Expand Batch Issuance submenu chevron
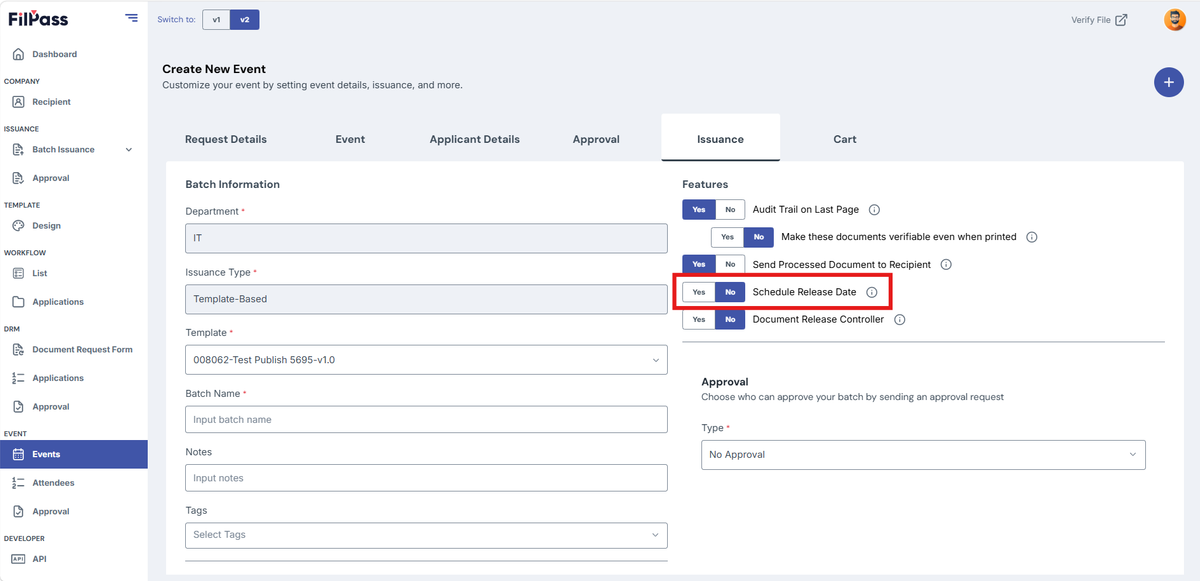 tap(128, 150)
